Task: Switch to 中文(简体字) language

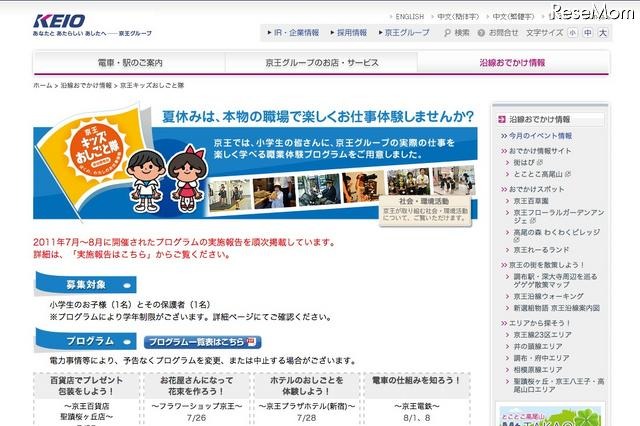Action: click(x=458, y=16)
